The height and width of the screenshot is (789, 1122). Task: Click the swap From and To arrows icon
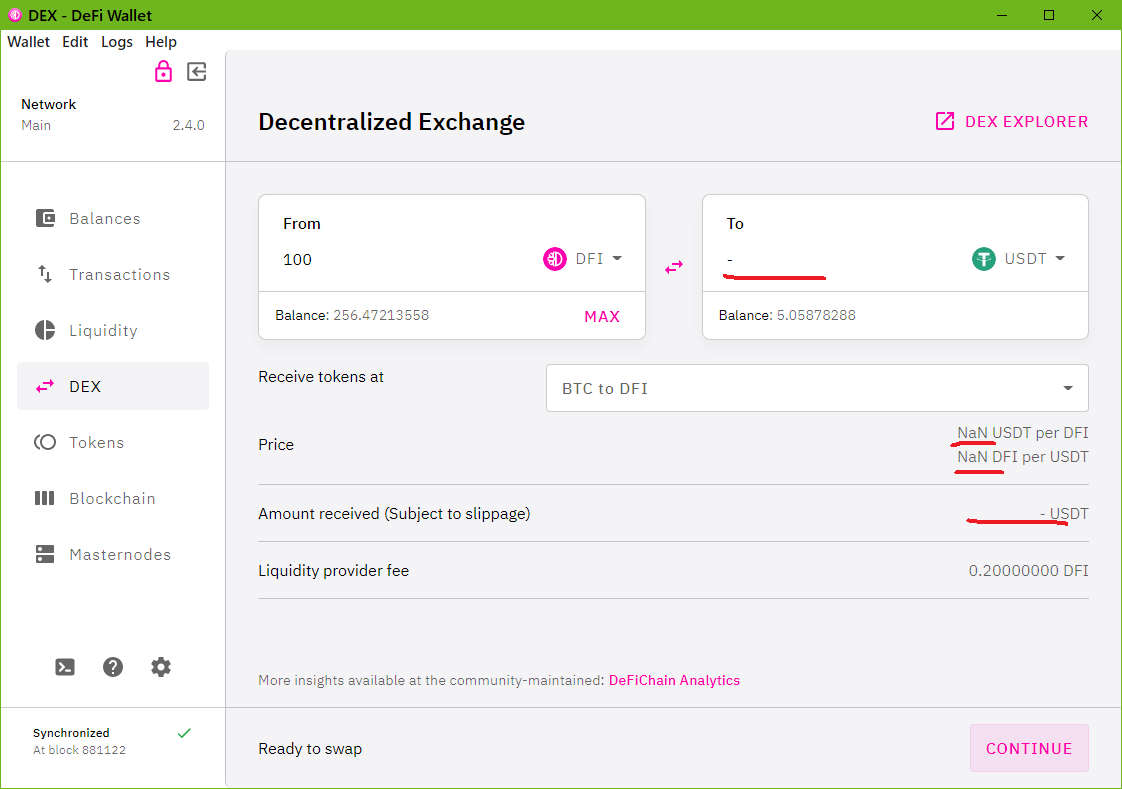click(x=674, y=267)
